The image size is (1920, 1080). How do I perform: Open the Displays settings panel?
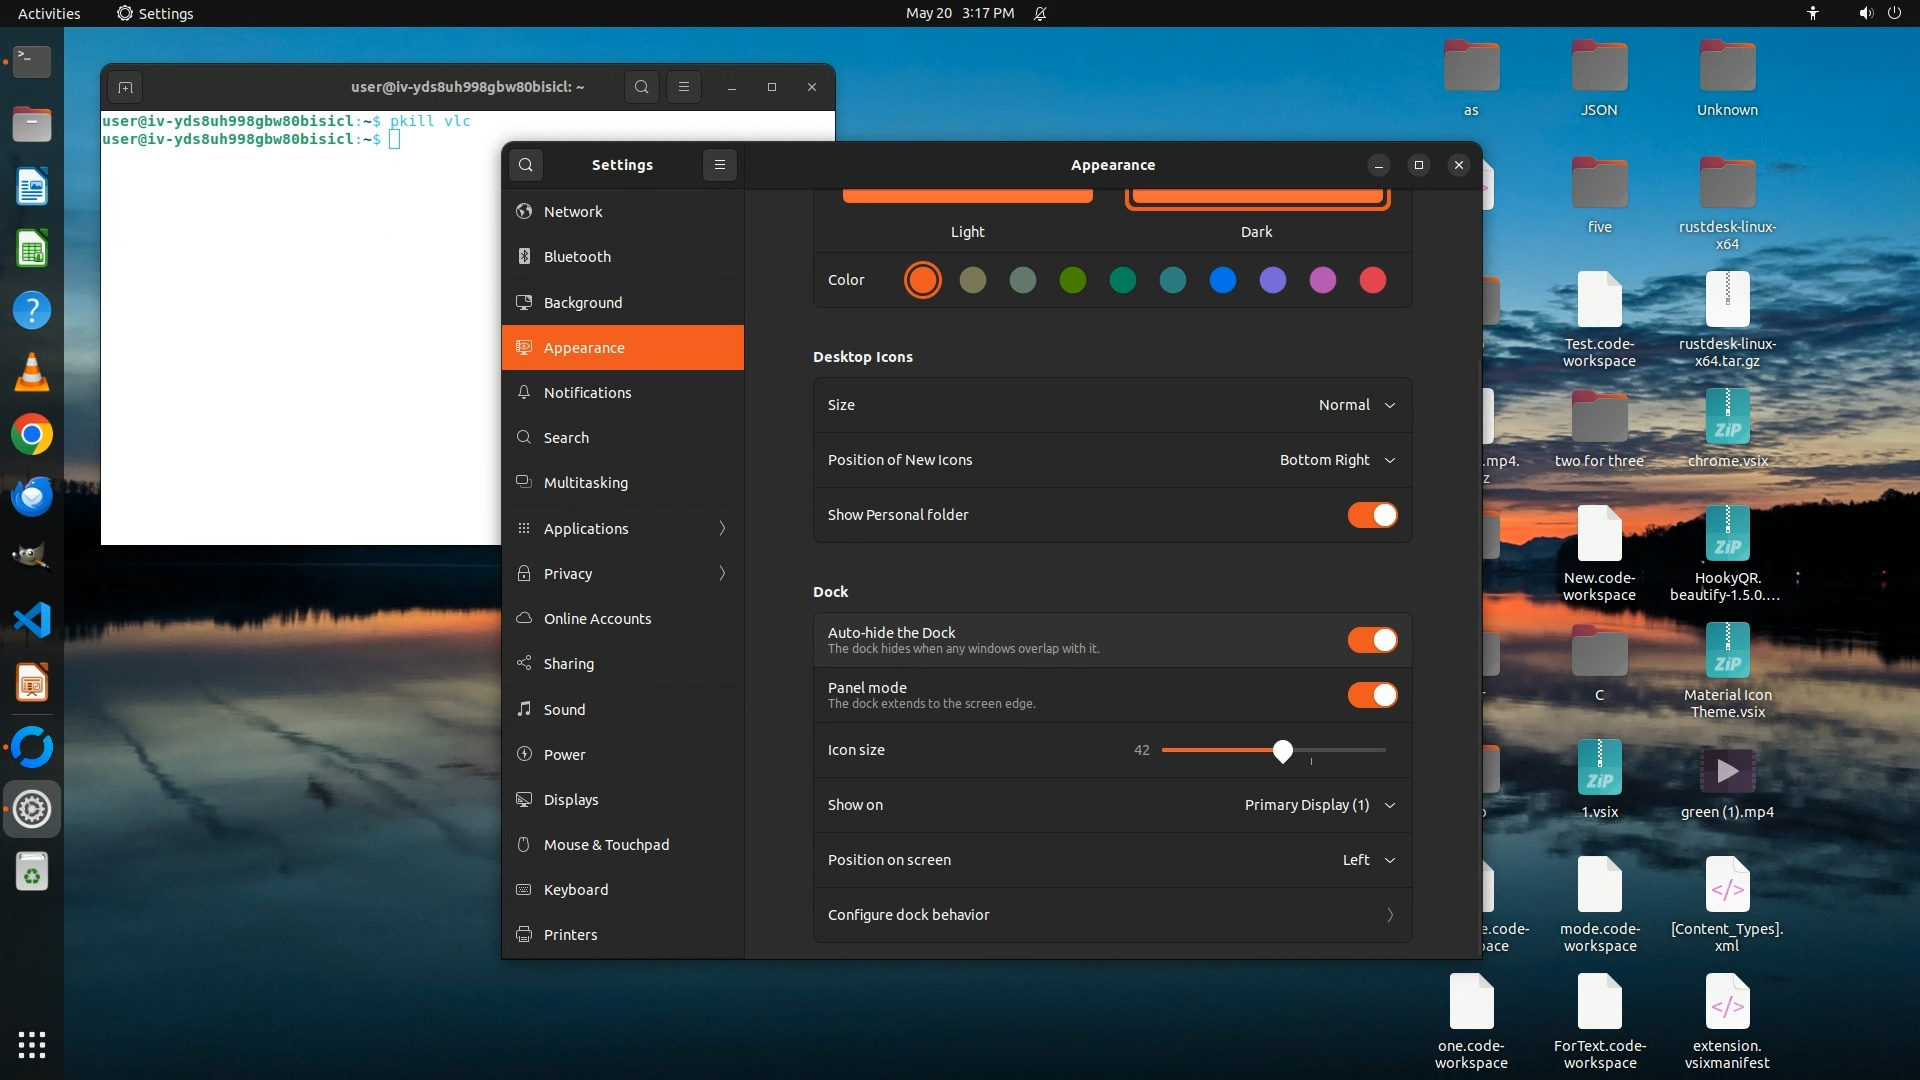click(571, 800)
